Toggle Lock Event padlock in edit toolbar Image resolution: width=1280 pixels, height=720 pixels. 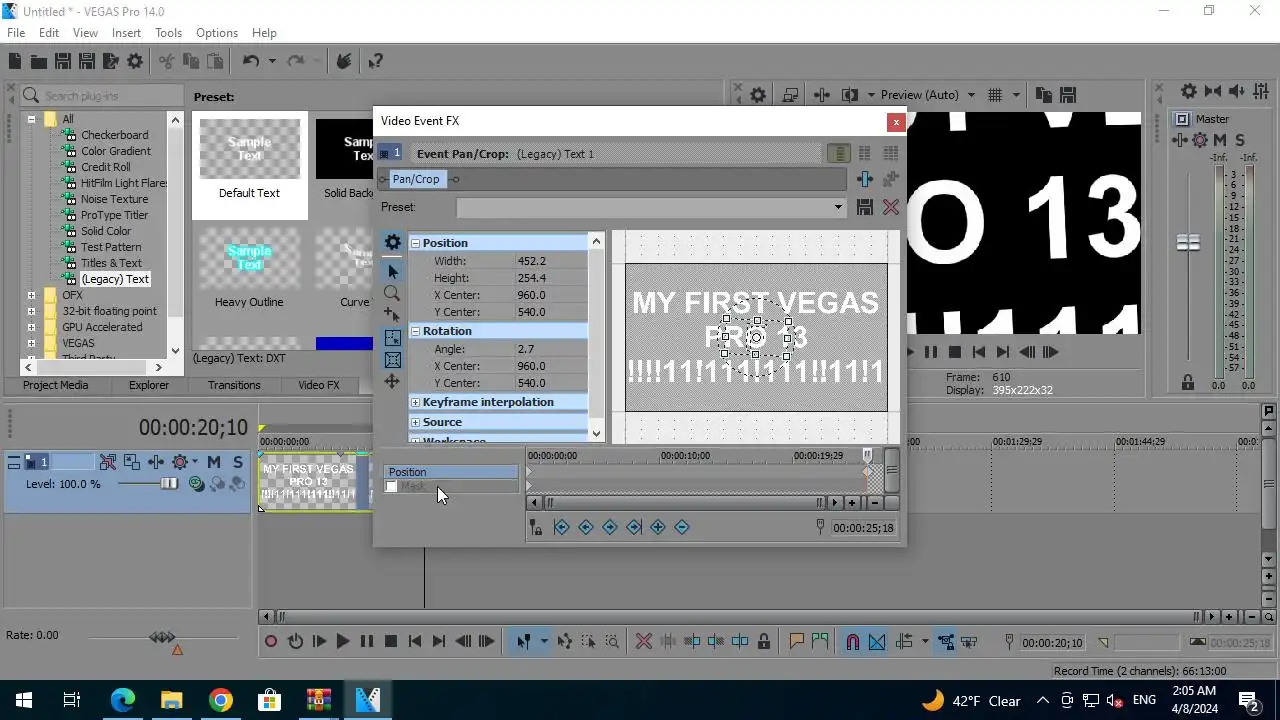[x=764, y=642]
